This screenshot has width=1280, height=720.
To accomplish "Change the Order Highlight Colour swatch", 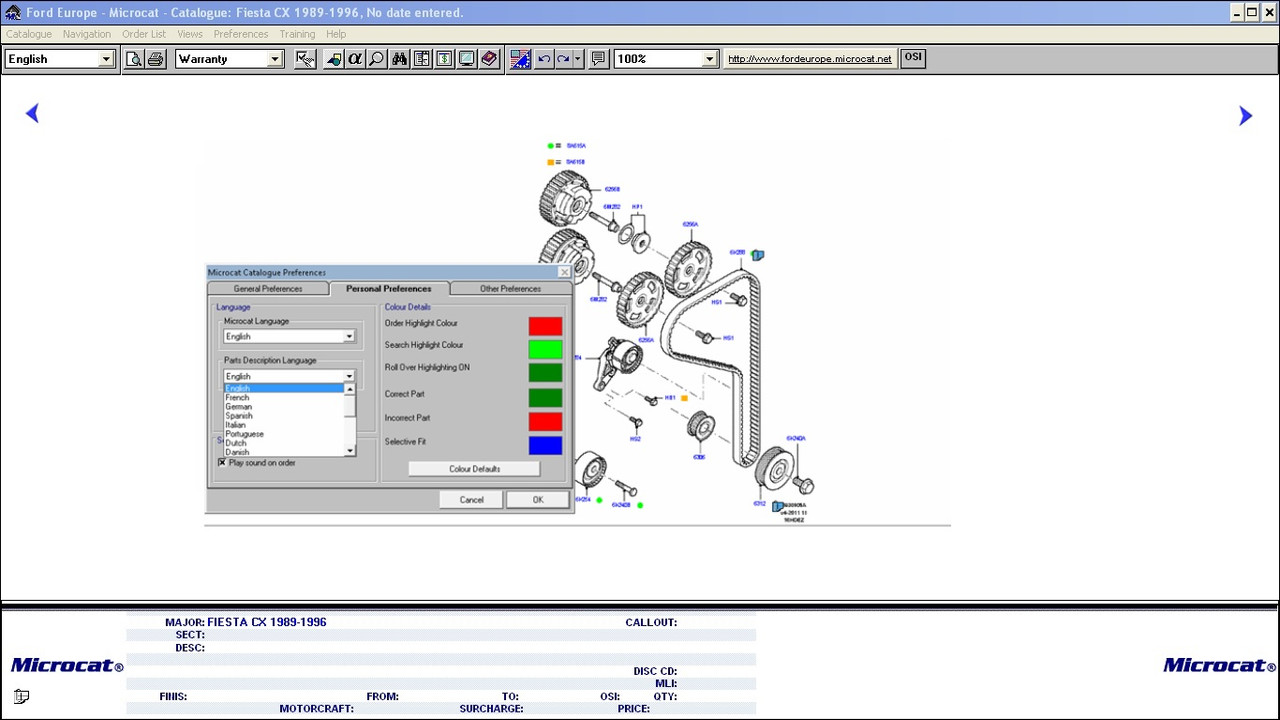I will pyautogui.click(x=545, y=326).
